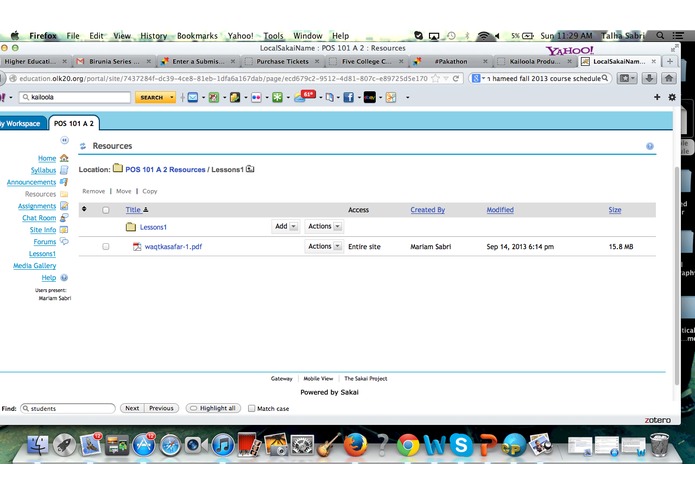Click the URL address bar
This screenshot has width=695, height=494.
(224, 78)
